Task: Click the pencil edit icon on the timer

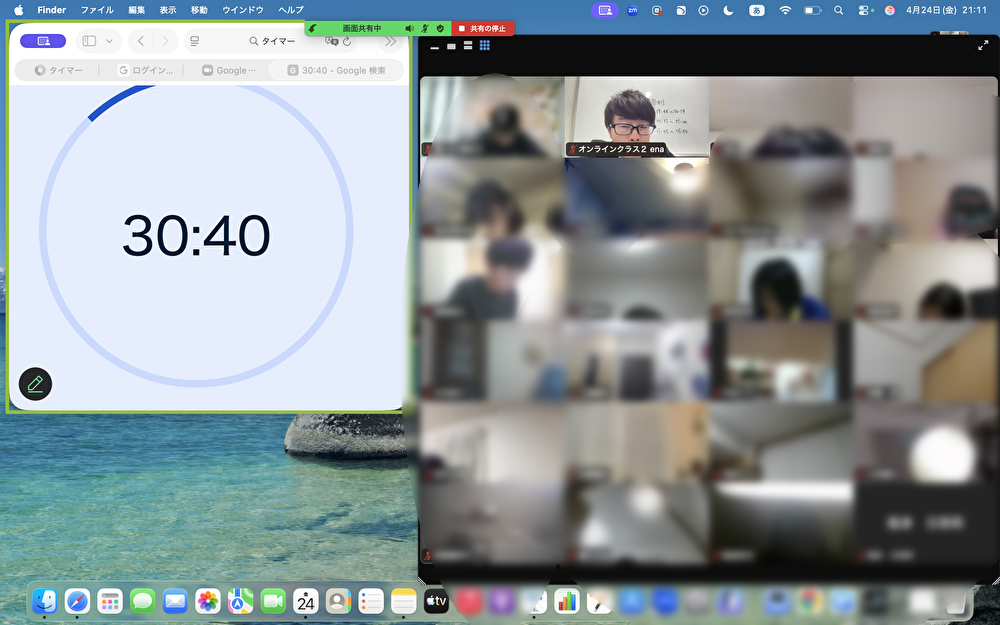Action: pyautogui.click(x=35, y=384)
